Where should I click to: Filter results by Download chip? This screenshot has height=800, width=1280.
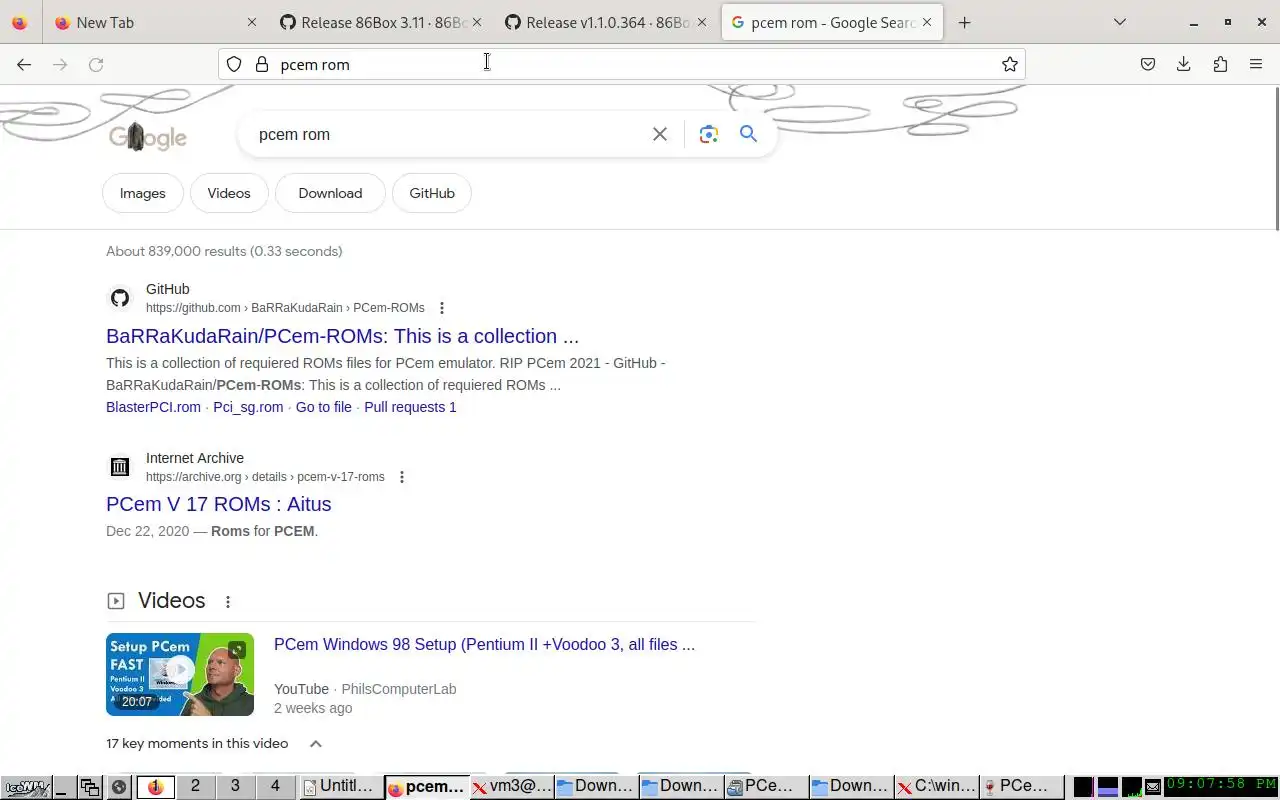(x=330, y=193)
